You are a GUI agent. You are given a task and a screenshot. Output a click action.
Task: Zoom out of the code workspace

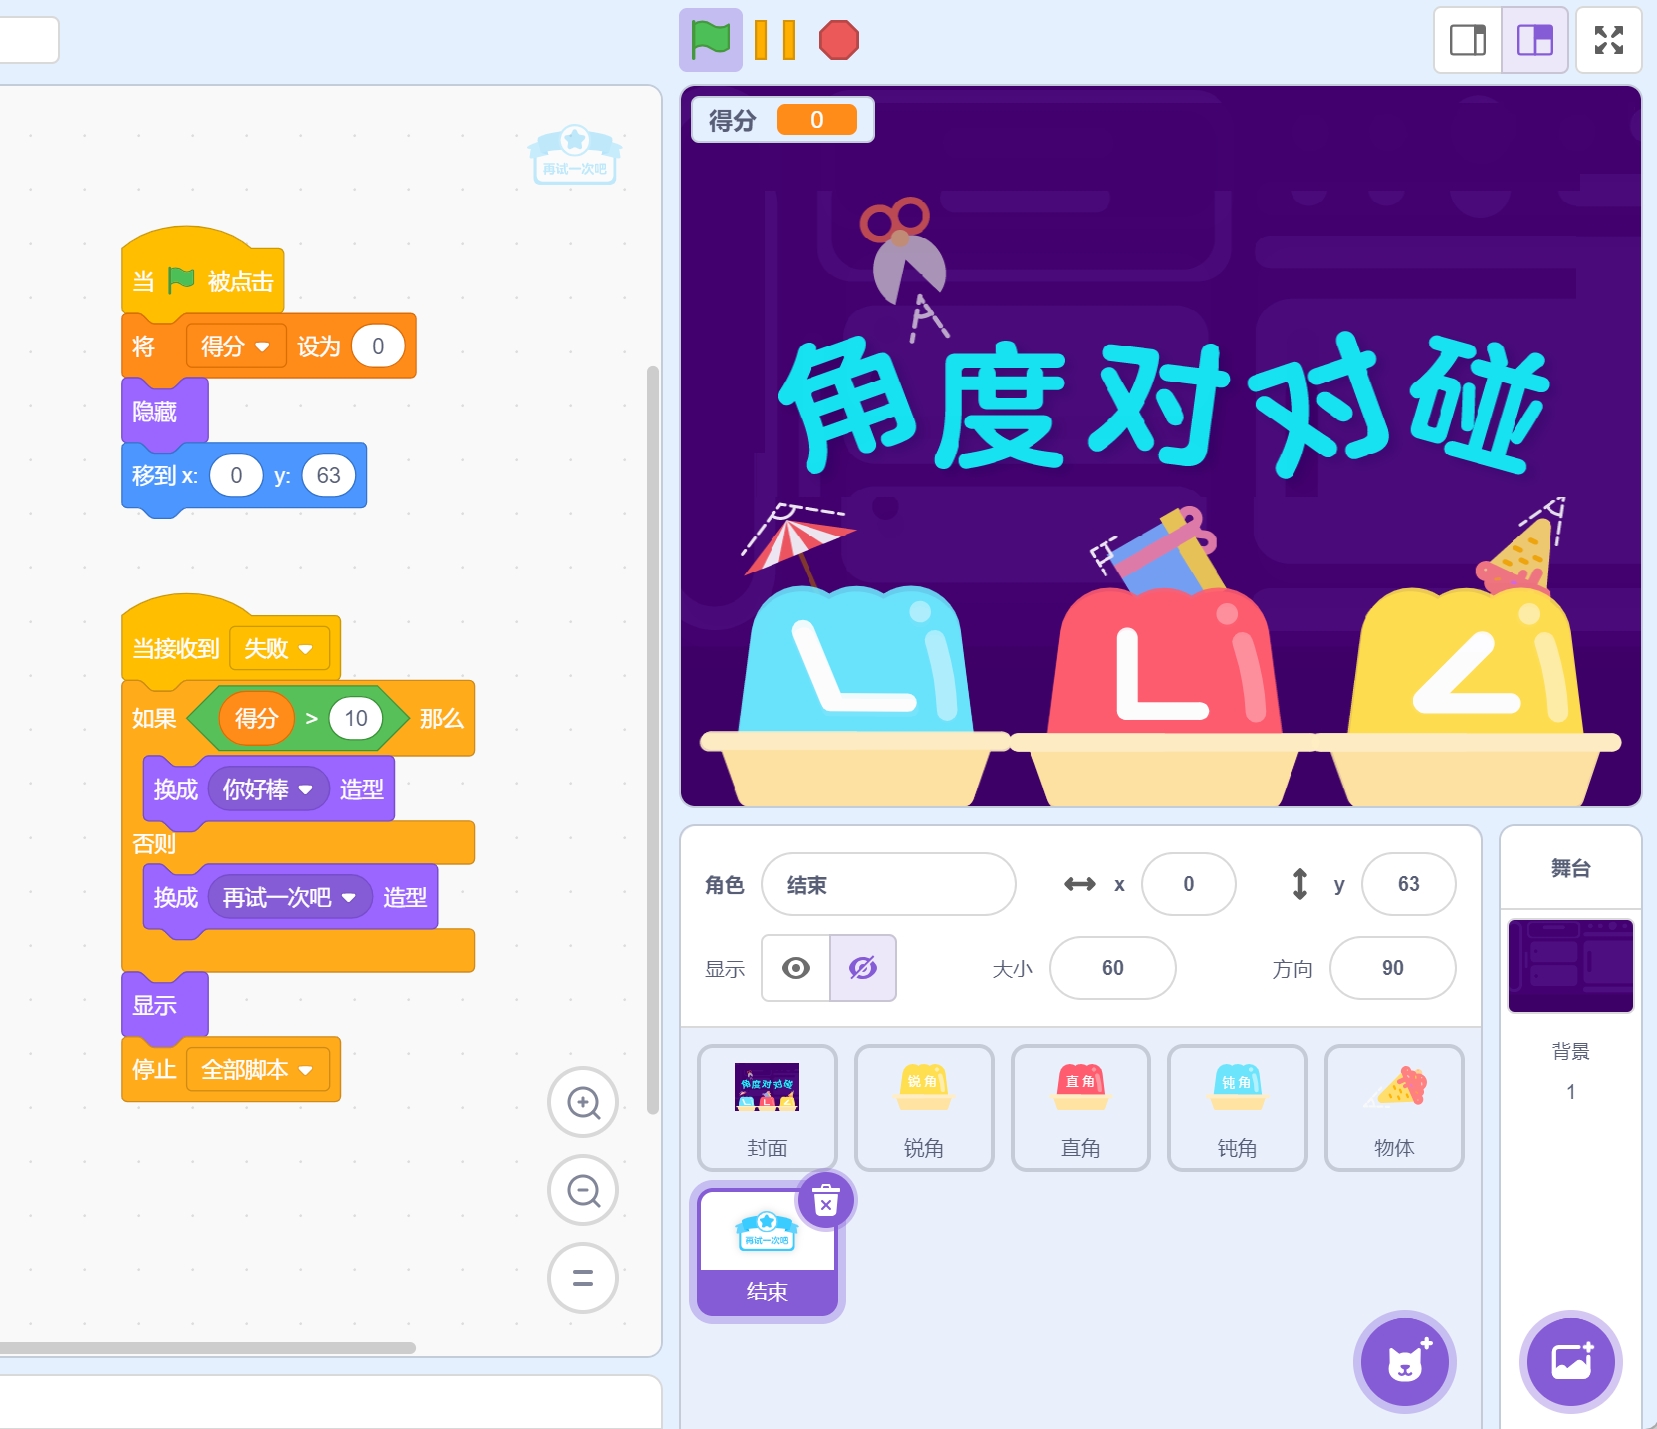click(583, 1190)
